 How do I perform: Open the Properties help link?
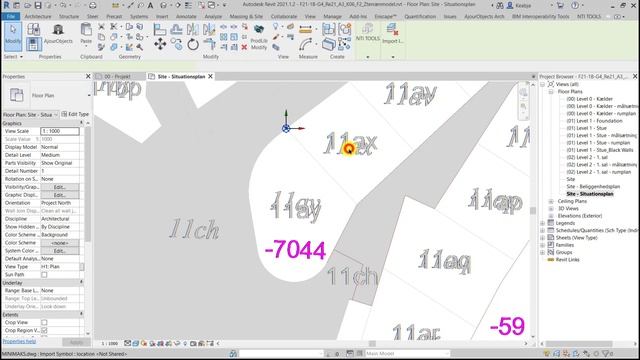click(19, 341)
